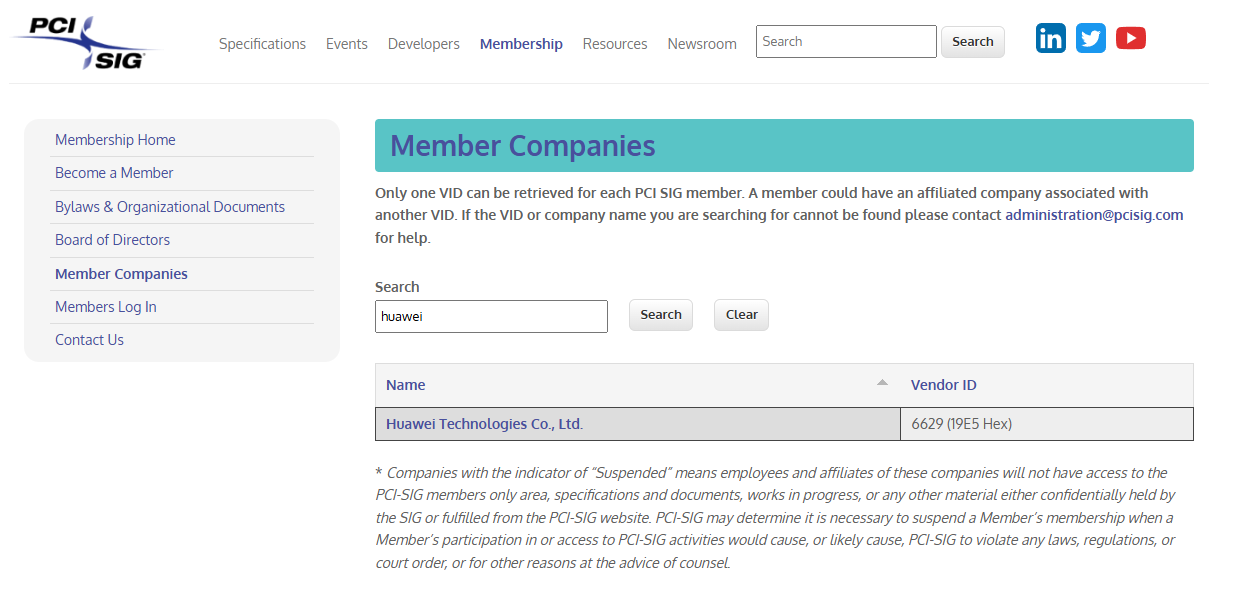Go to the Events menu
The width and height of the screenshot is (1247, 596).
click(347, 44)
